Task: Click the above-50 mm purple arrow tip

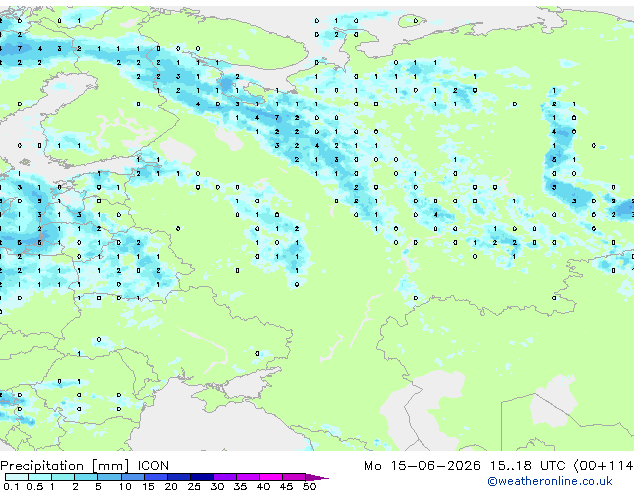Action: [x=317, y=477]
